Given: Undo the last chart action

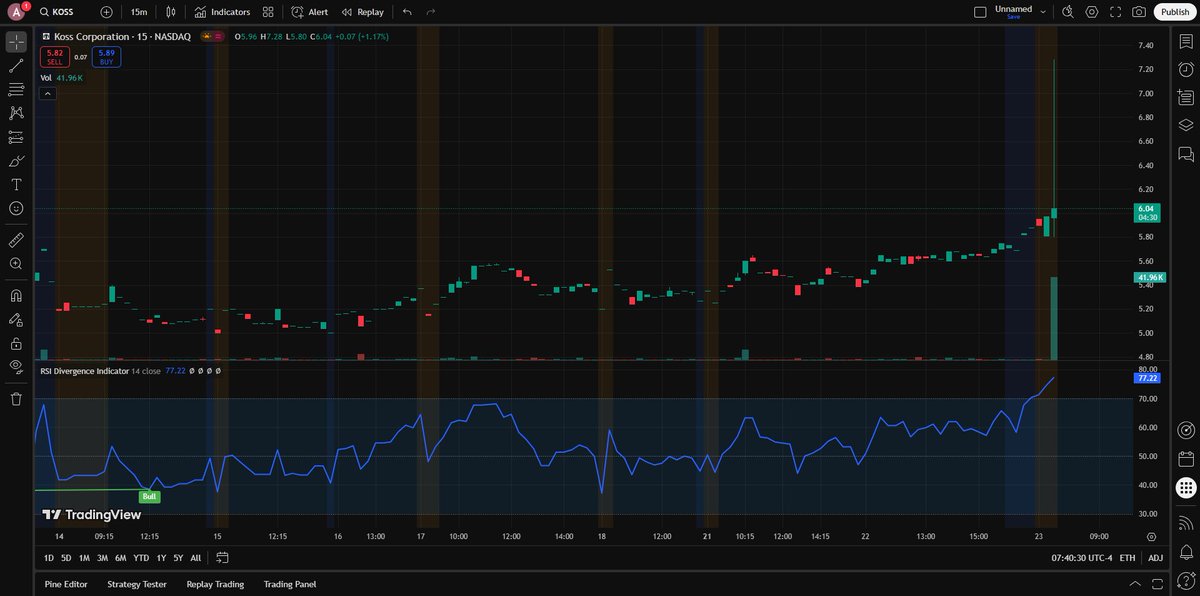Looking at the screenshot, I should click(x=407, y=12).
